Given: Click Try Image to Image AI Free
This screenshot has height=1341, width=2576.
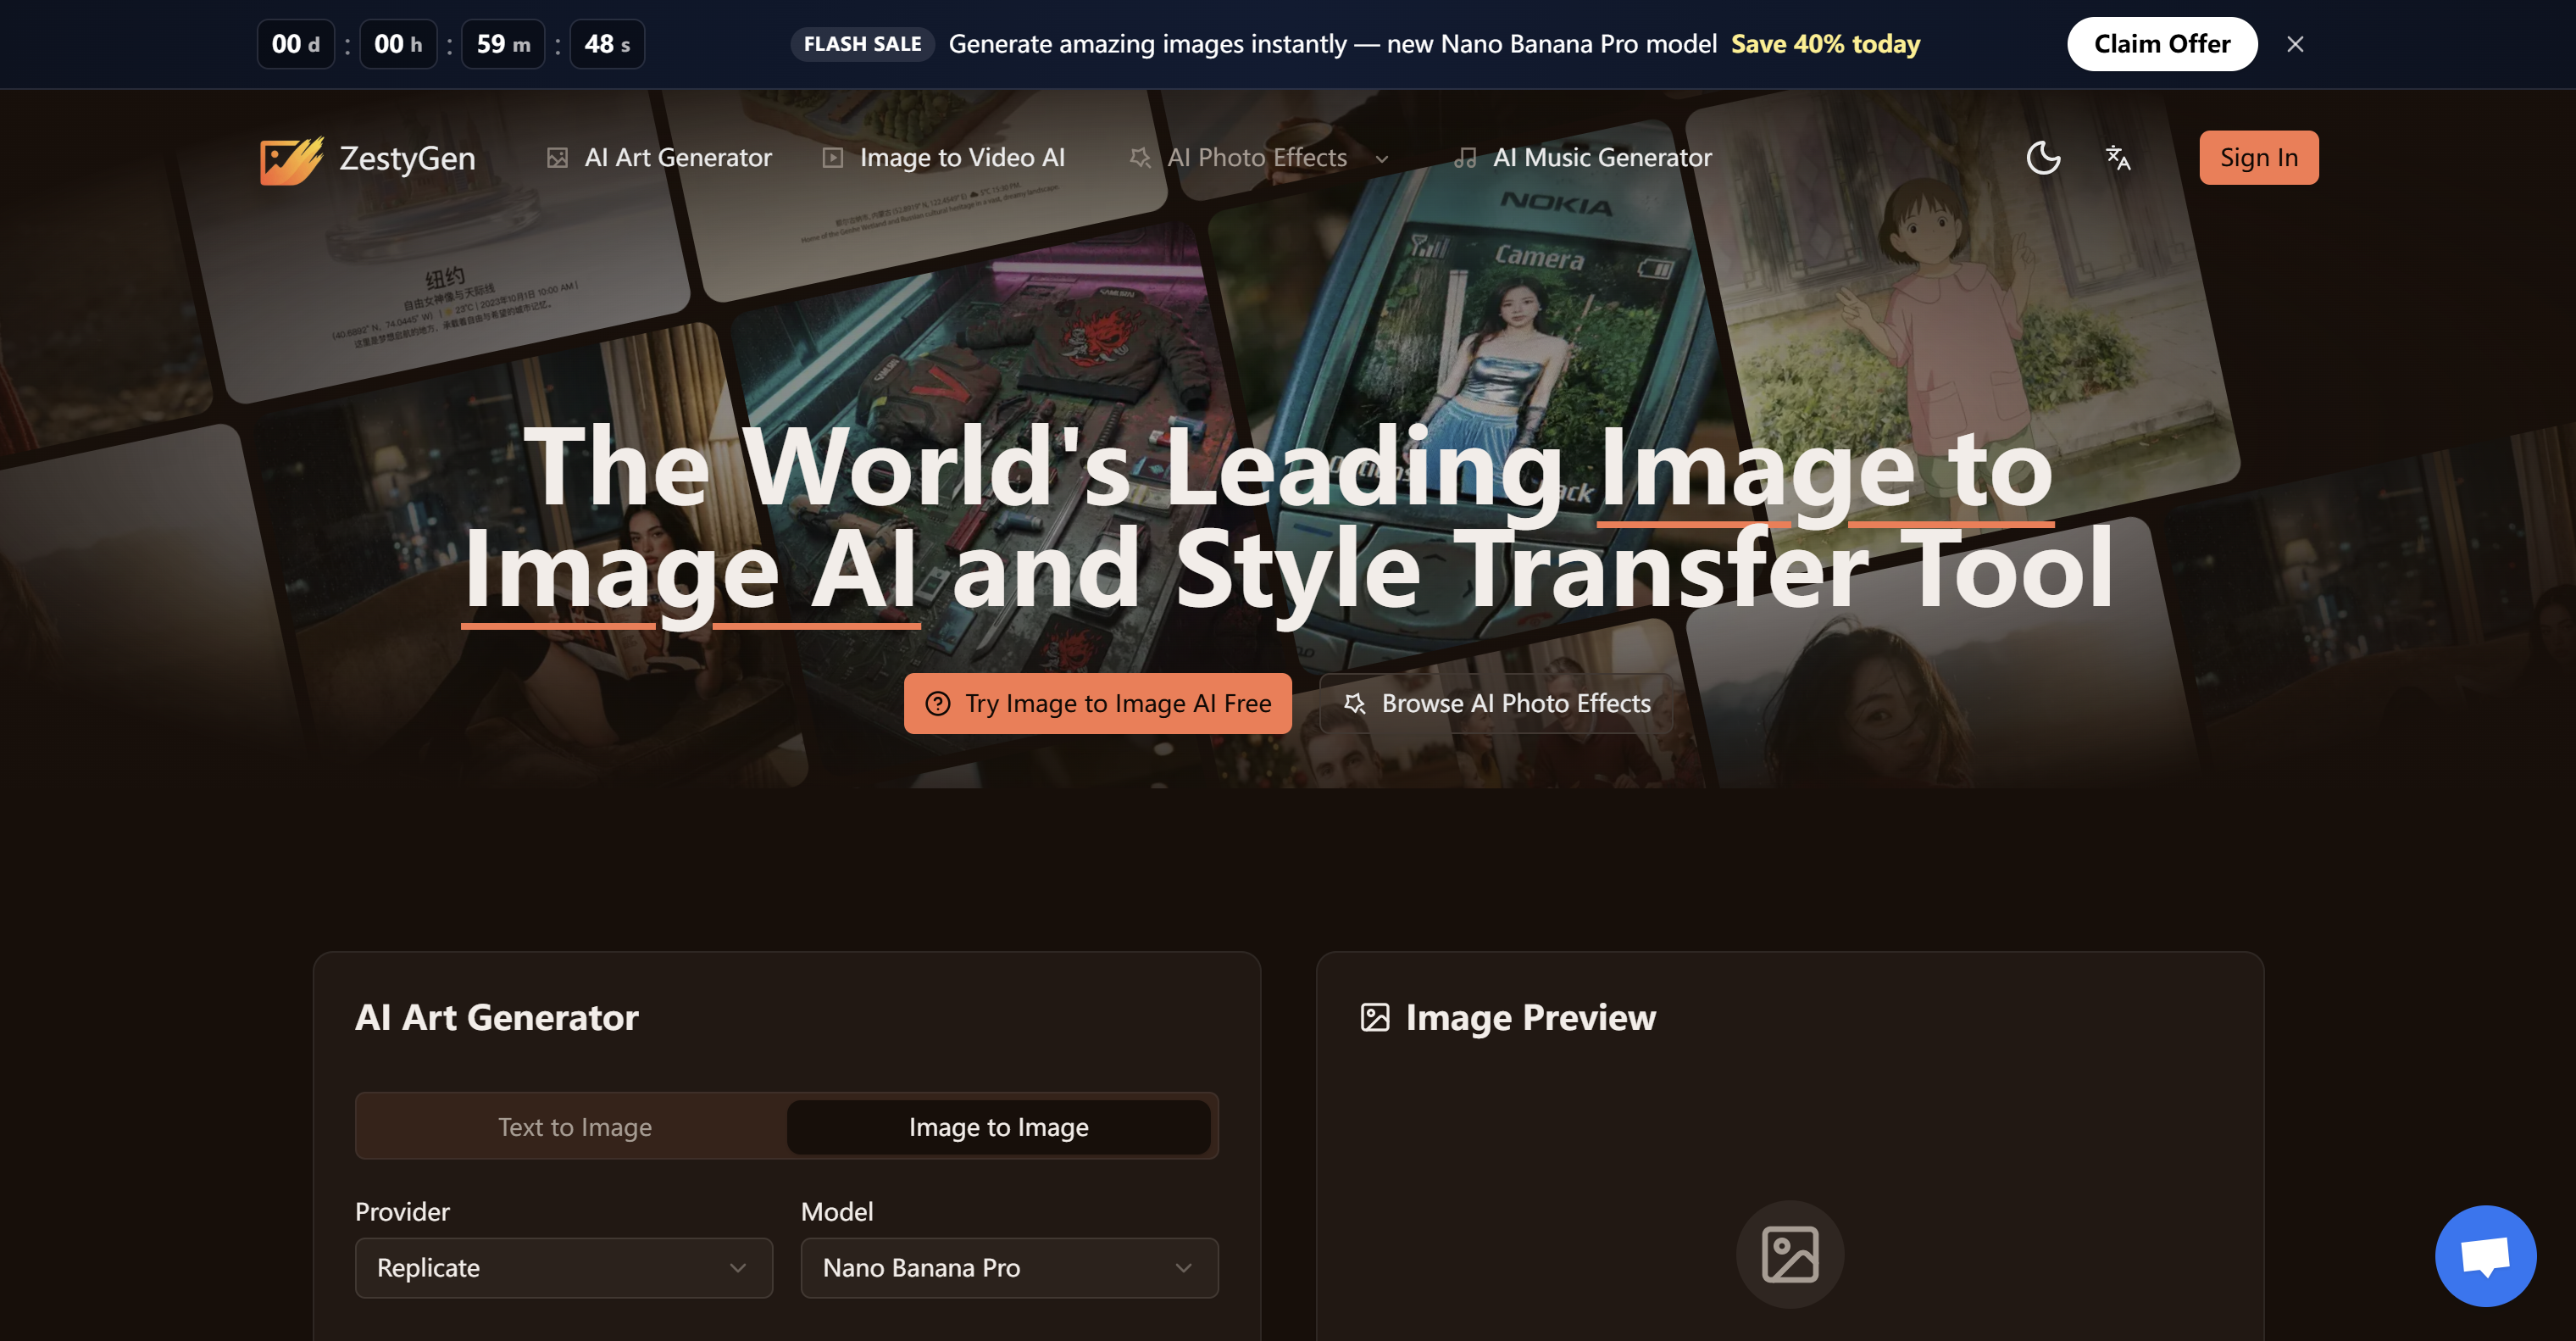Looking at the screenshot, I should 1097,703.
